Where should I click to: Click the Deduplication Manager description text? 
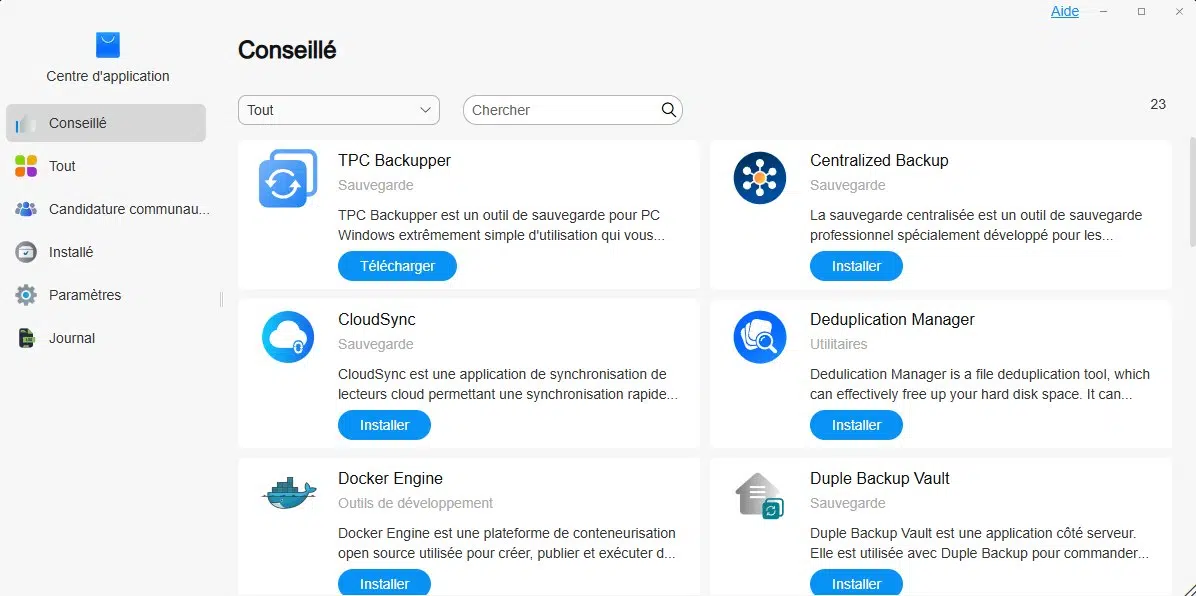(x=979, y=385)
